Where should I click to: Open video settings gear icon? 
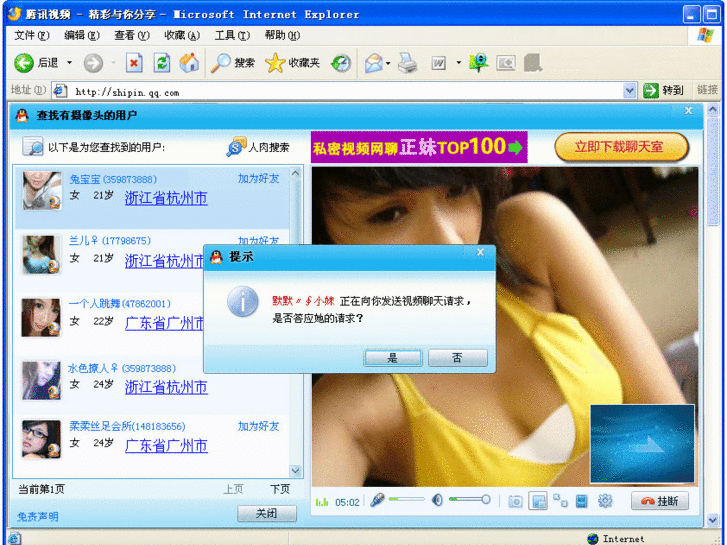coord(605,500)
